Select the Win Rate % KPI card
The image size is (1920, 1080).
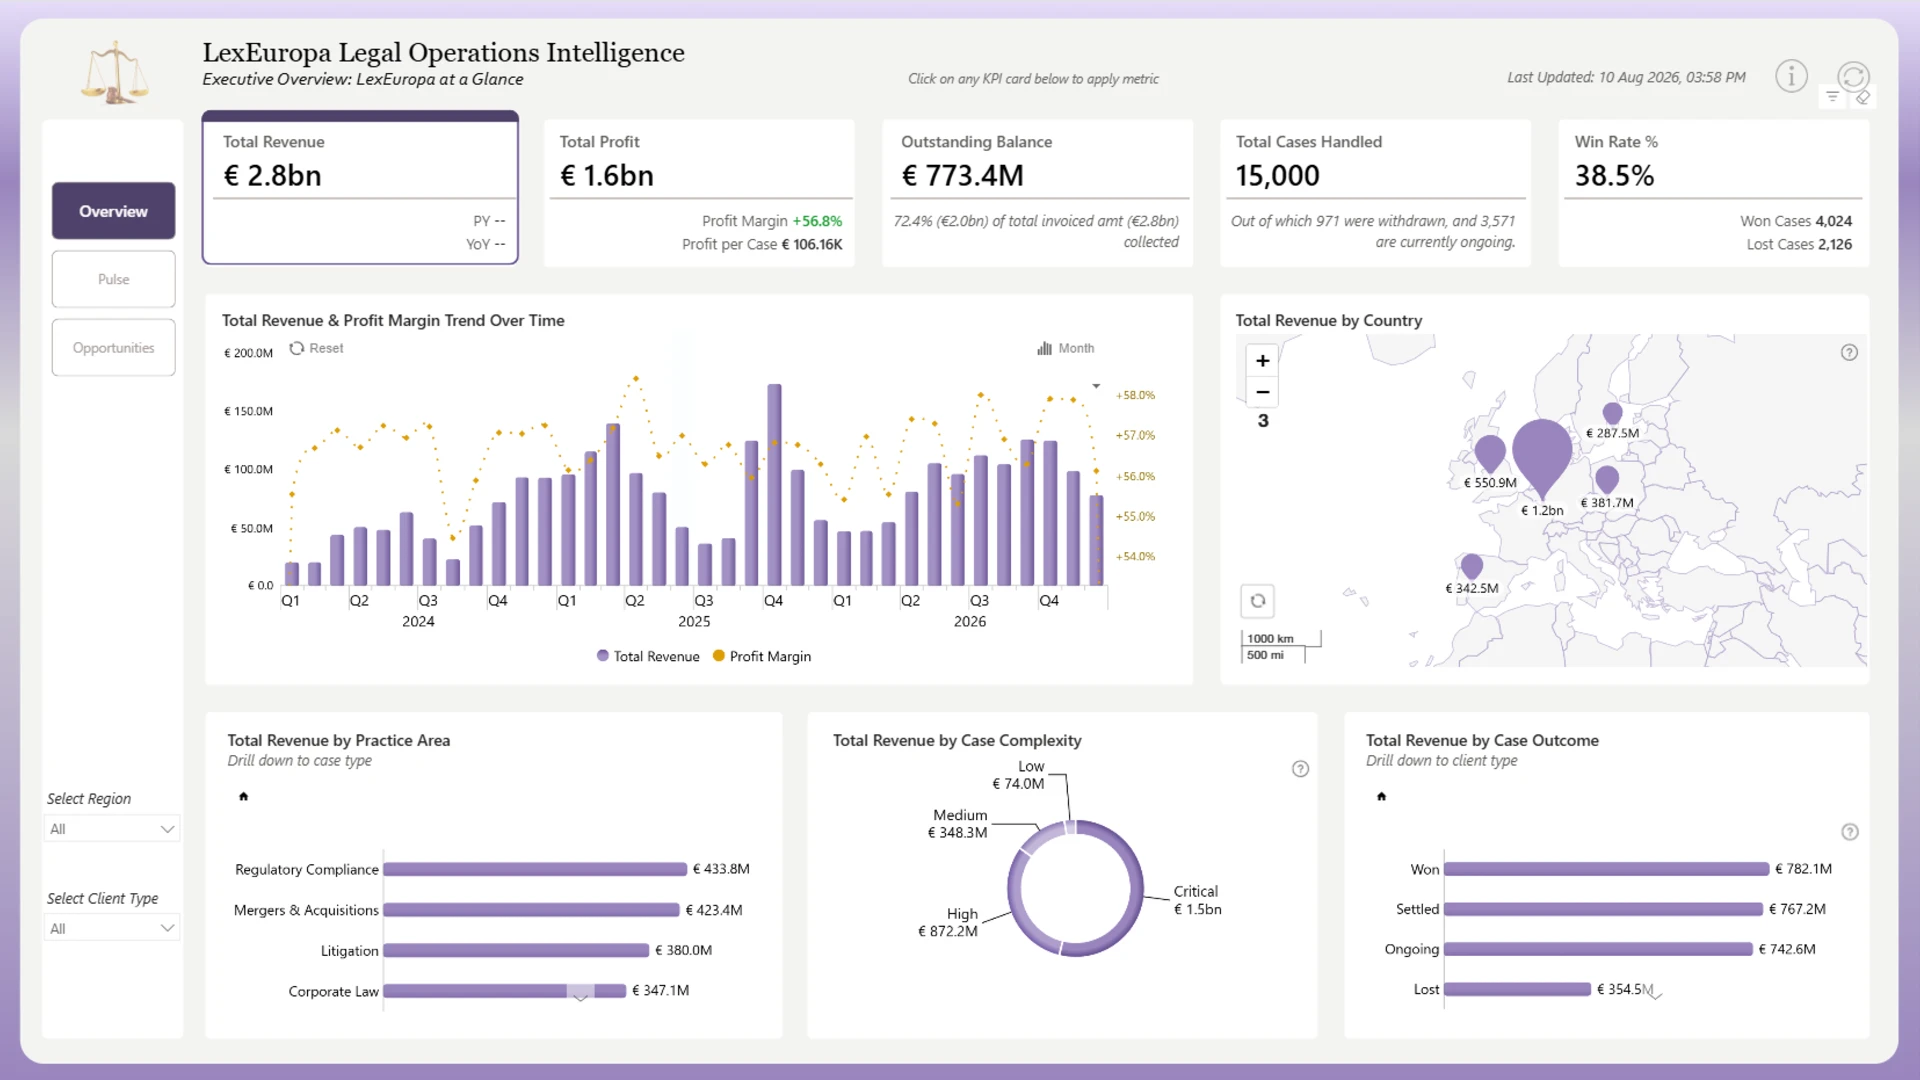1713,194
